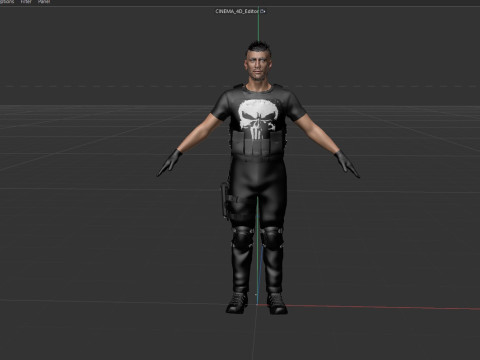Image resolution: width=480 pixels, height=360 pixels.
Task: Select the Punisher character model in viewport
Action: (258, 177)
